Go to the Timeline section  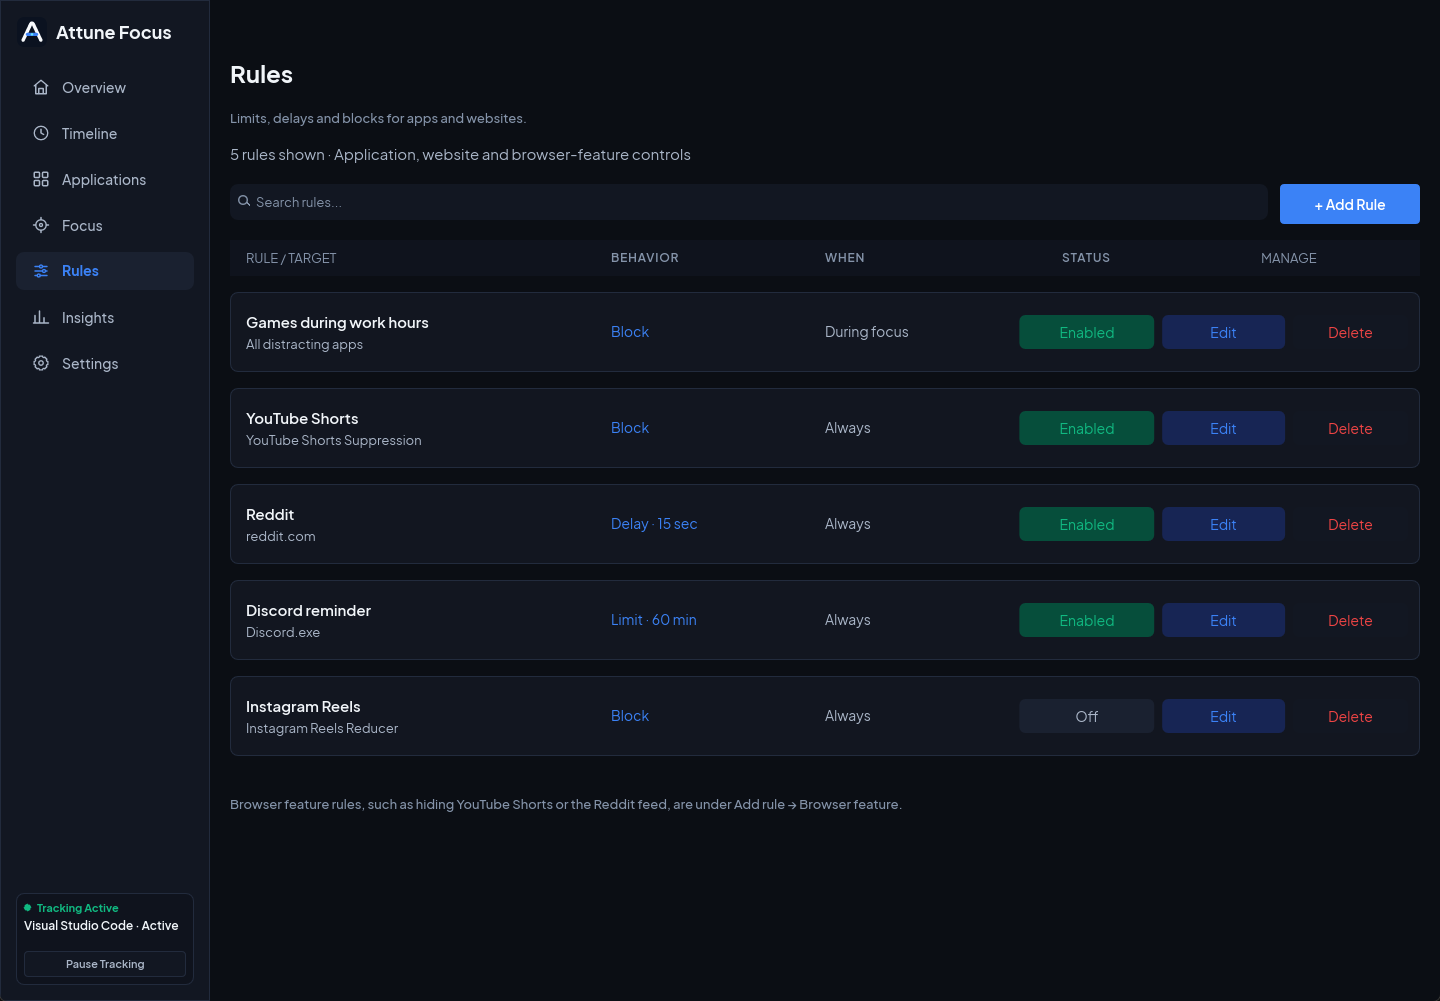(105, 133)
